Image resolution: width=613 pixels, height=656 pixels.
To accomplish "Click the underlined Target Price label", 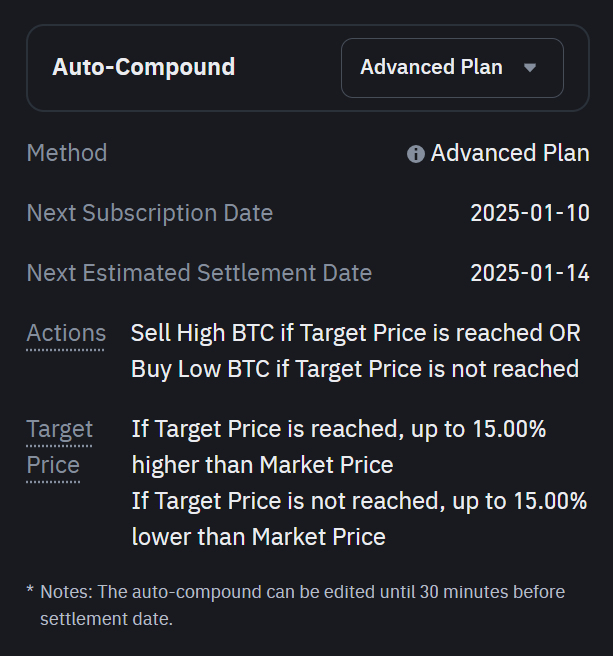I will [59, 447].
